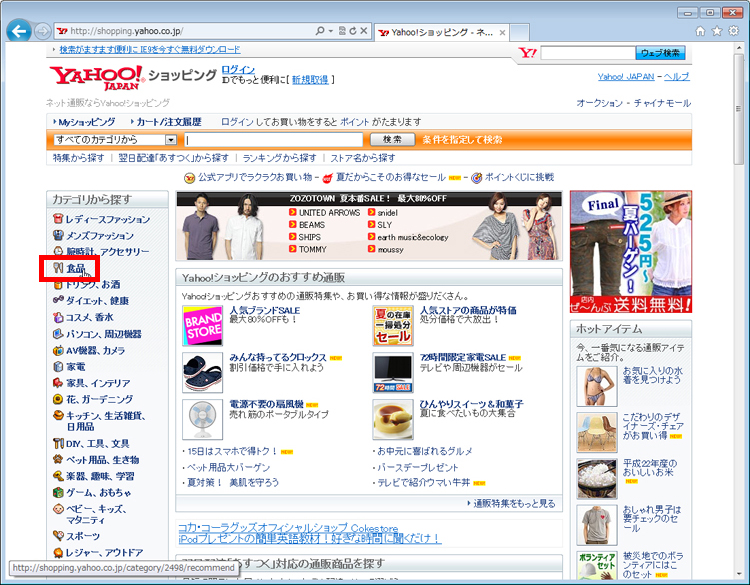
Task: Click the scrollbar down arrow
Action: pos(739,573)
